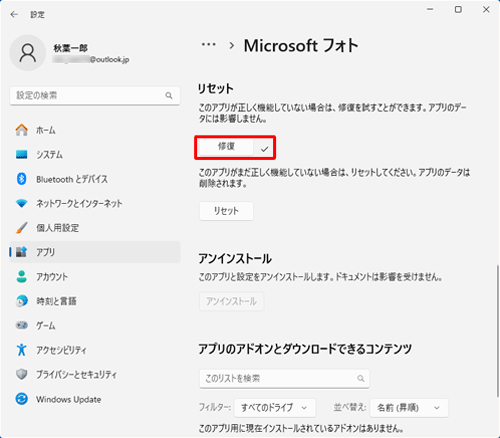Click the addon list search icon
This screenshot has height=438, width=500.
[361, 379]
